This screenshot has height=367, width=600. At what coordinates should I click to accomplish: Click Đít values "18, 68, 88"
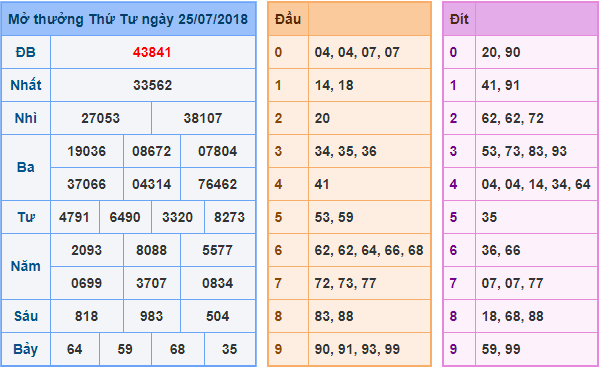(x=512, y=316)
